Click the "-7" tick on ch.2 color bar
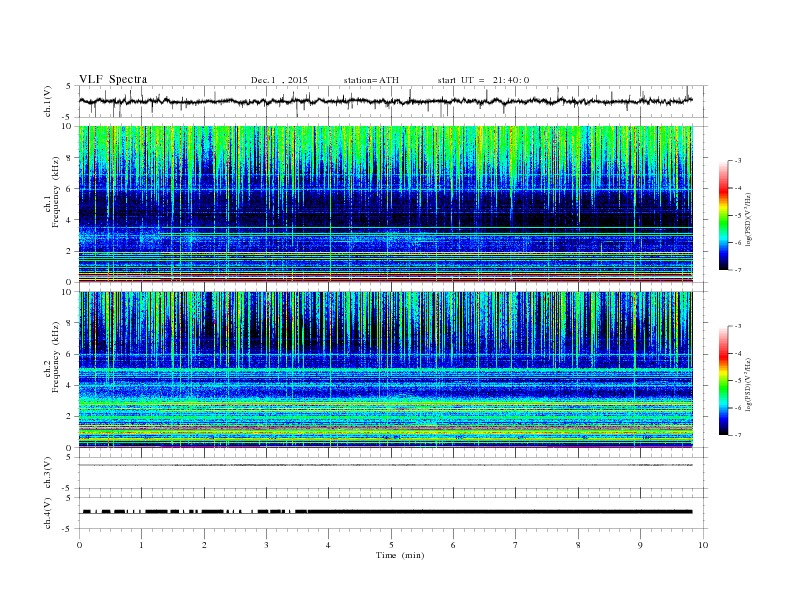The height and width of the screenshot is (612, 792). (738, 435)
